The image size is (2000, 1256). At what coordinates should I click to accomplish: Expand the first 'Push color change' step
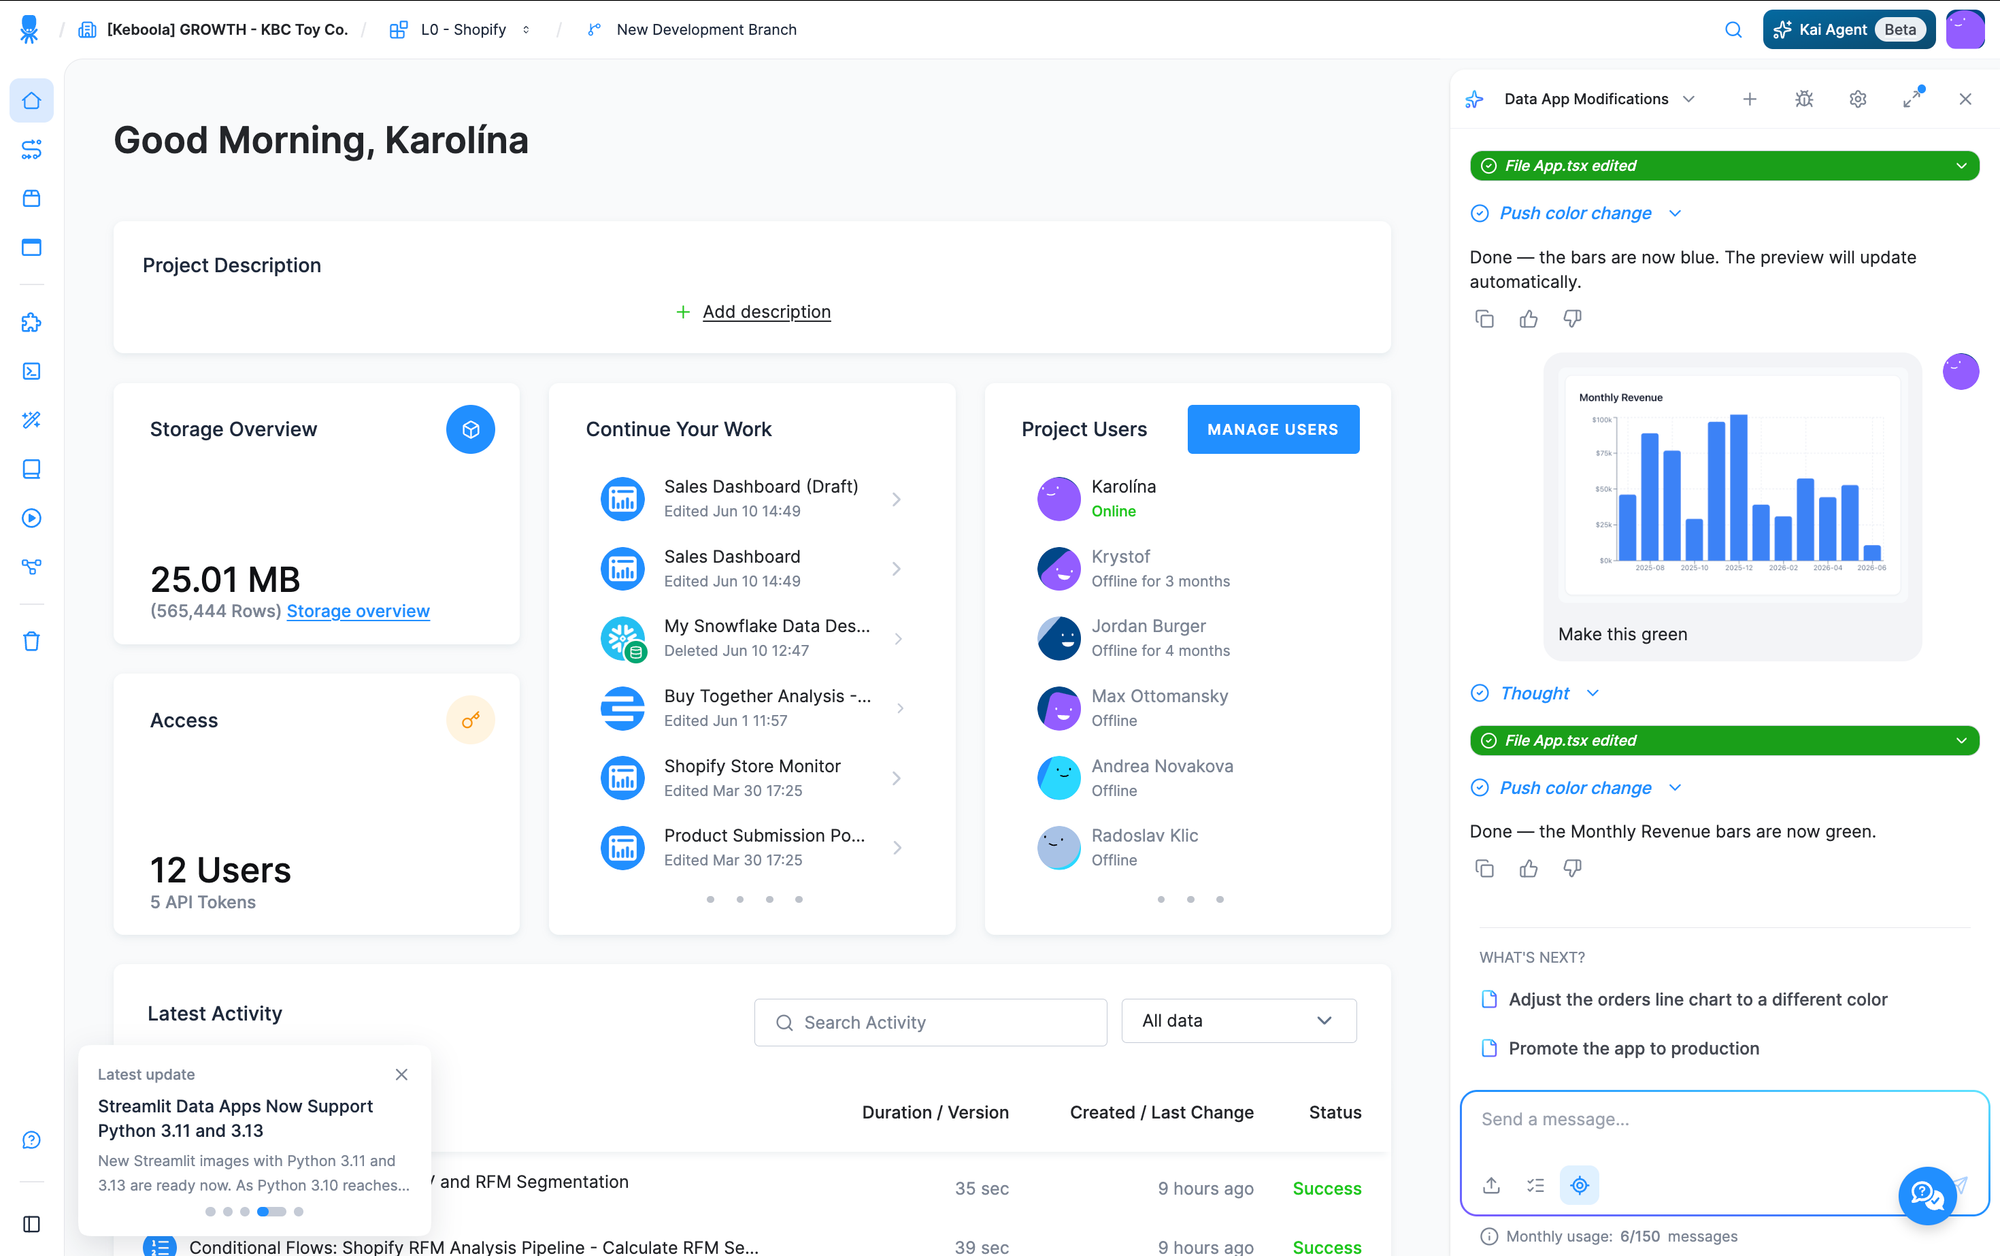tap(1577, 213)
